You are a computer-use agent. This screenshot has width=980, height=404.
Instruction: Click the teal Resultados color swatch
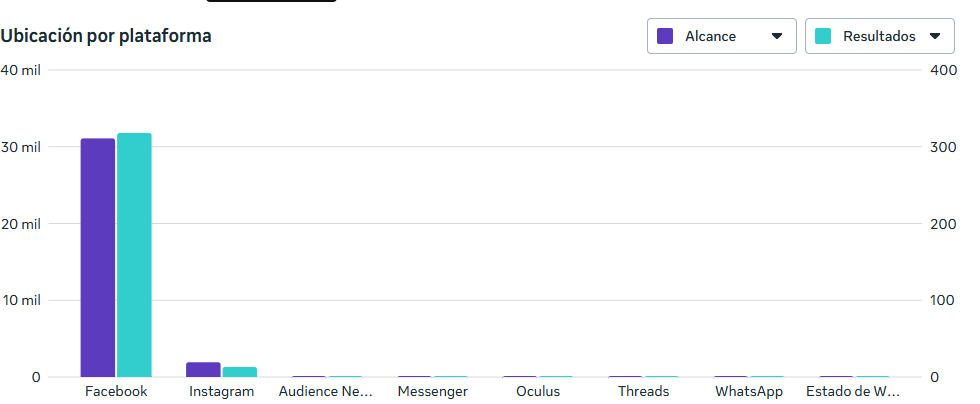[x=823, y=36]
